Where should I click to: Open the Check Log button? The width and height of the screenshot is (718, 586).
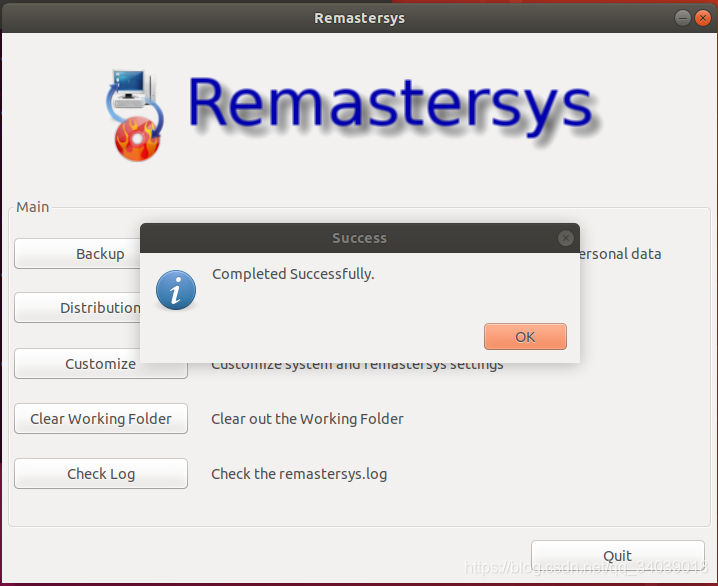101,473
